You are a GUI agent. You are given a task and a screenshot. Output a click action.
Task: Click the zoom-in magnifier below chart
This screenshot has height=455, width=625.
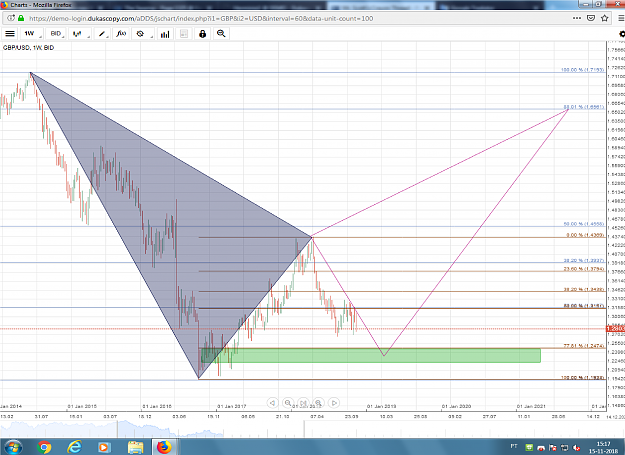coord(318,403)
